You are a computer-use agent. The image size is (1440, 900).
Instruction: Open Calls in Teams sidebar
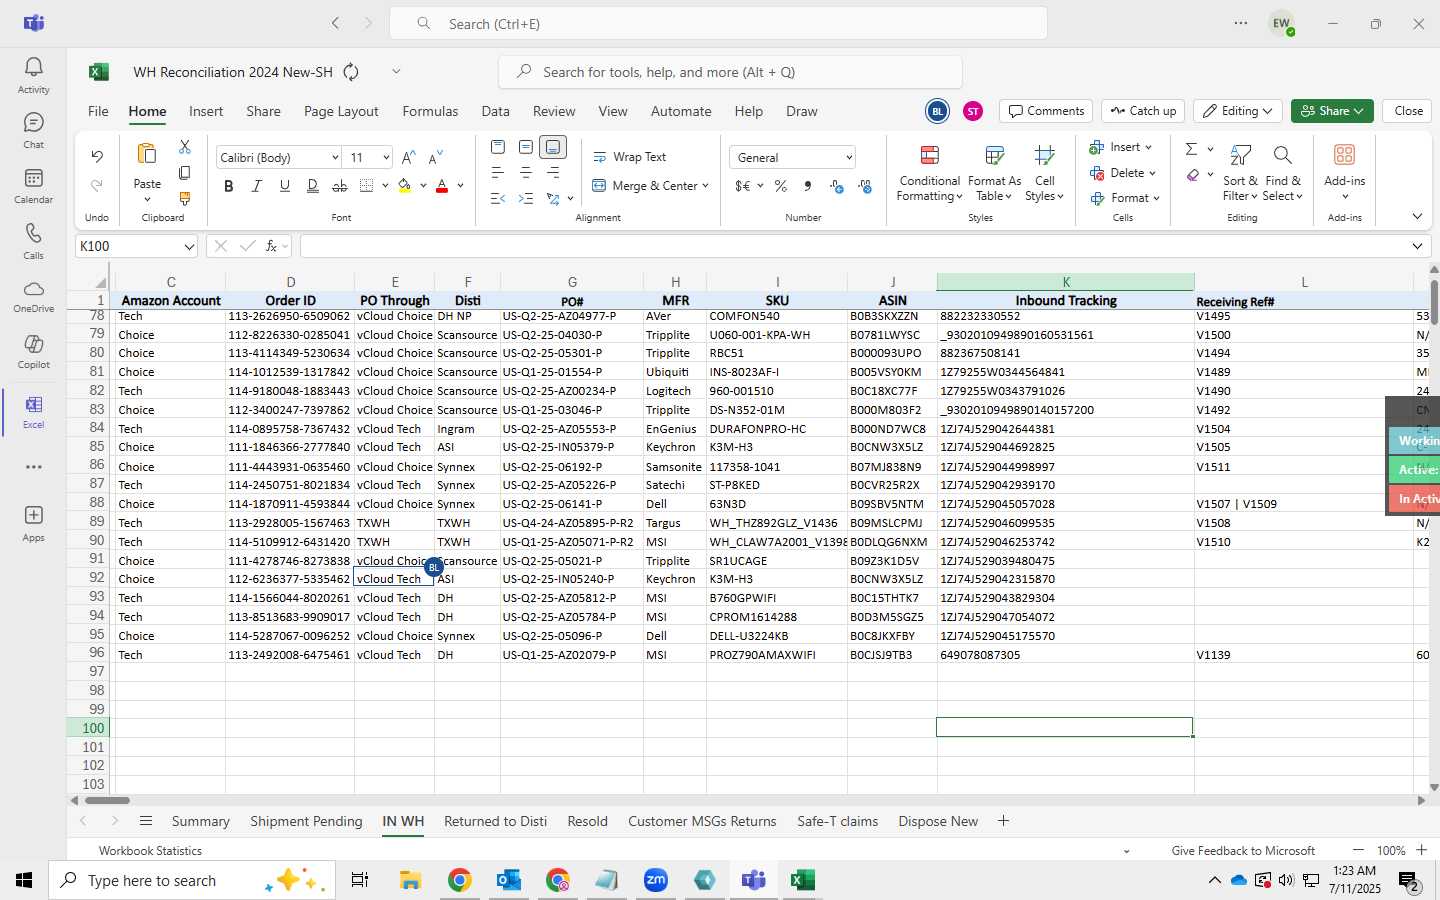pyautogui.click(x=33, y=241)
